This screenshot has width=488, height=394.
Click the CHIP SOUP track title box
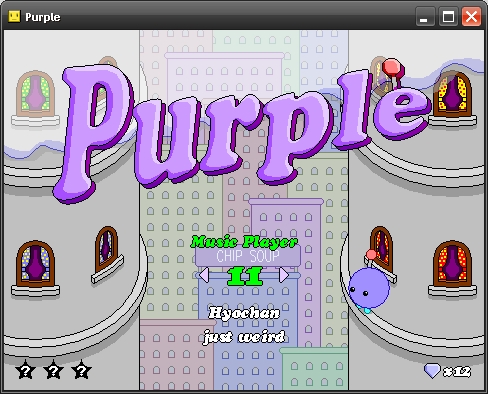point(248,256)
